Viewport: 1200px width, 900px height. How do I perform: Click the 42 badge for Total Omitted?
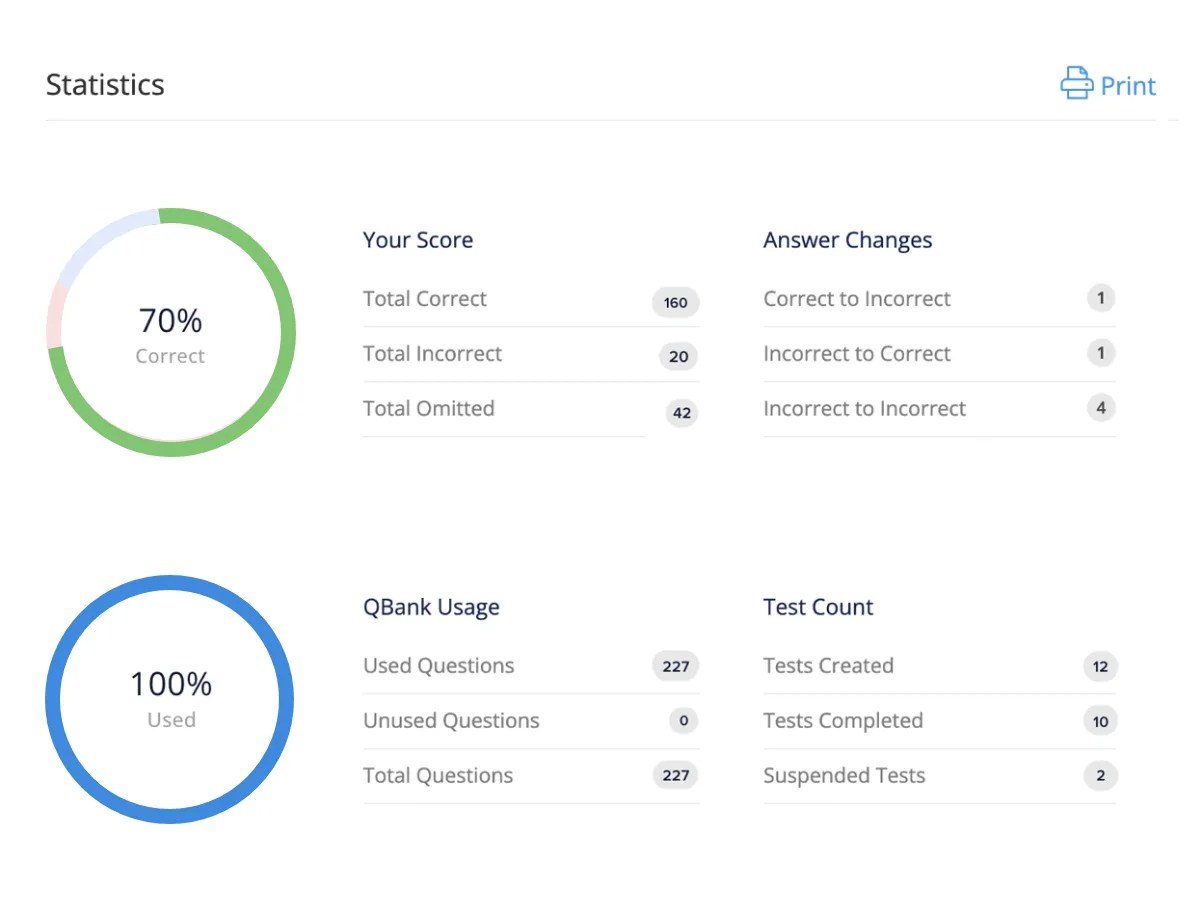[x=682, y=413]
